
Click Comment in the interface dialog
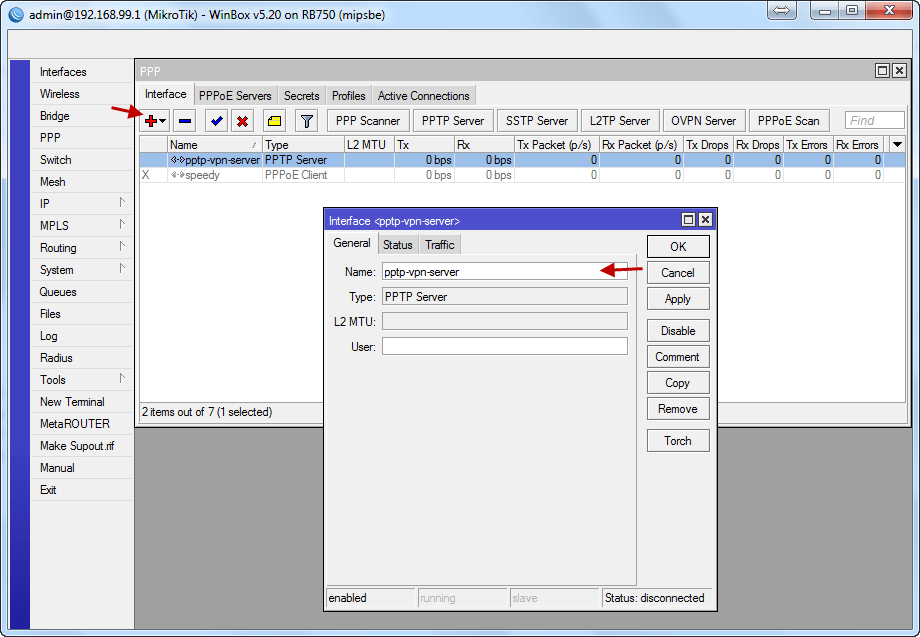point(678,357)
